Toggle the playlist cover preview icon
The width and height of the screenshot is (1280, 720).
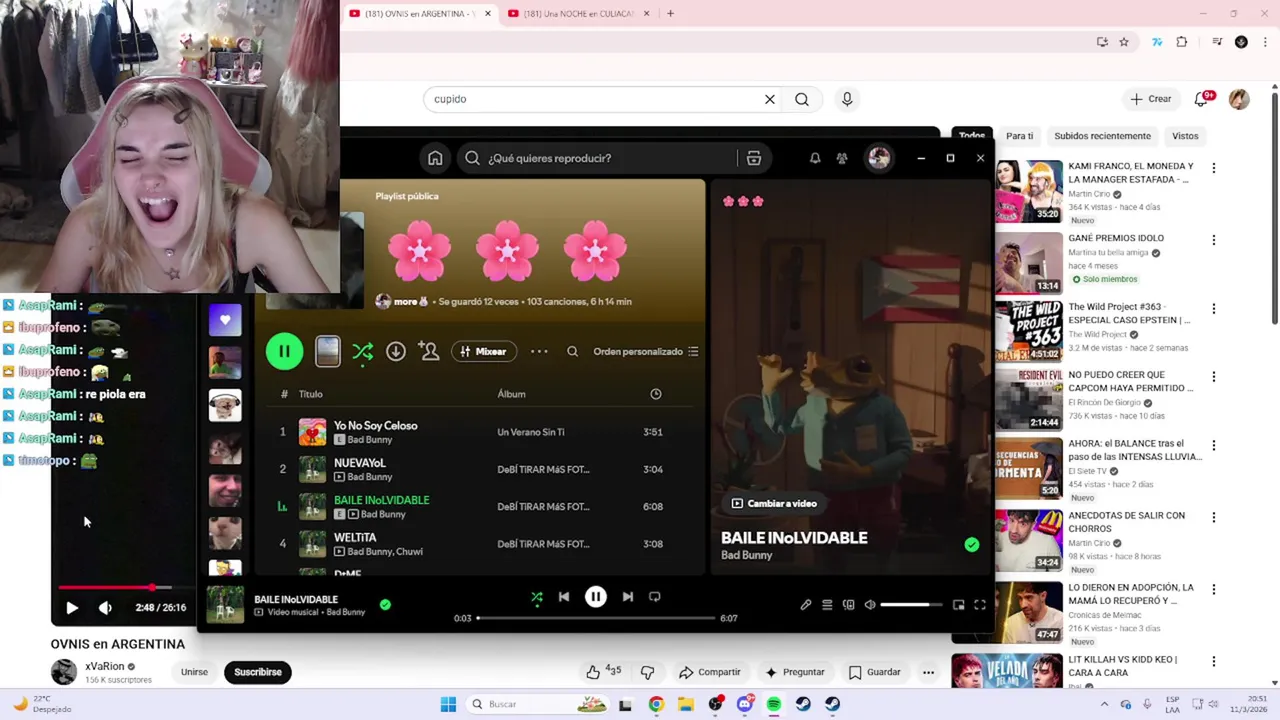328,351
